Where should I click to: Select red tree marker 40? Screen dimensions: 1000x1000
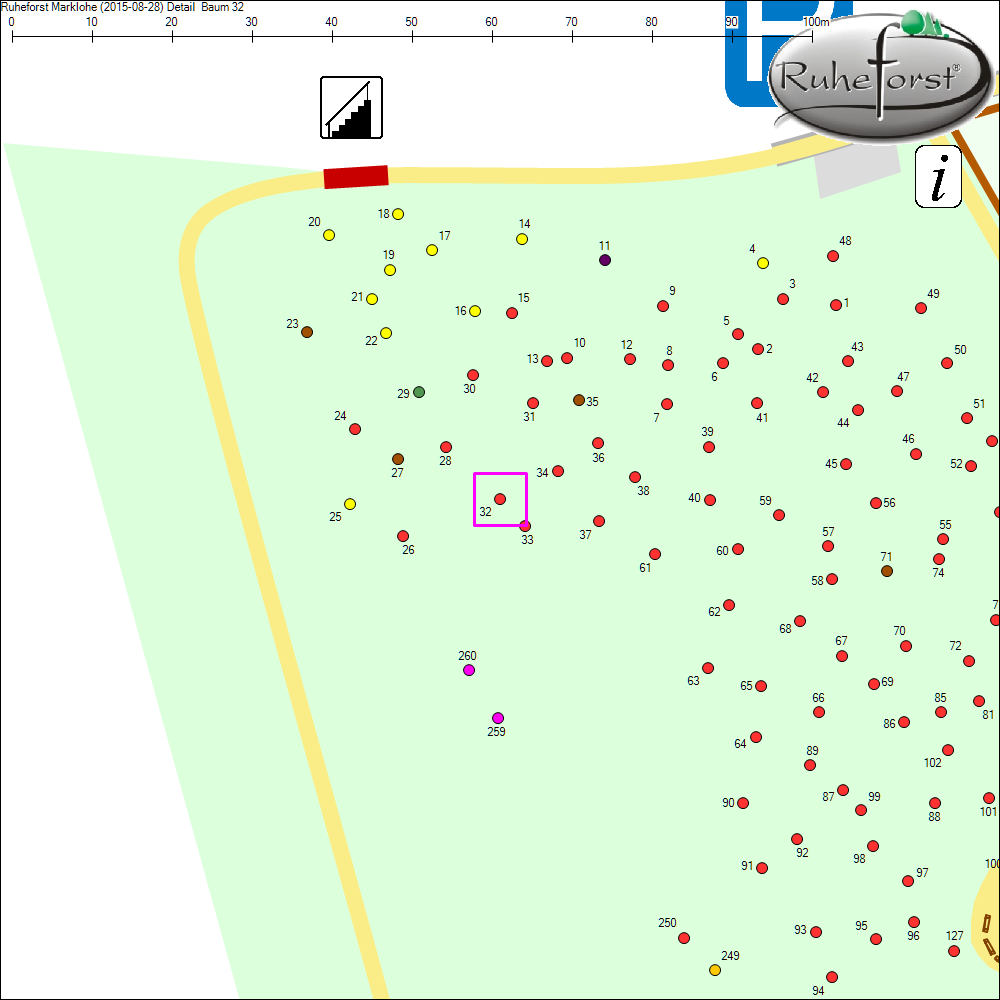point(710,499)
